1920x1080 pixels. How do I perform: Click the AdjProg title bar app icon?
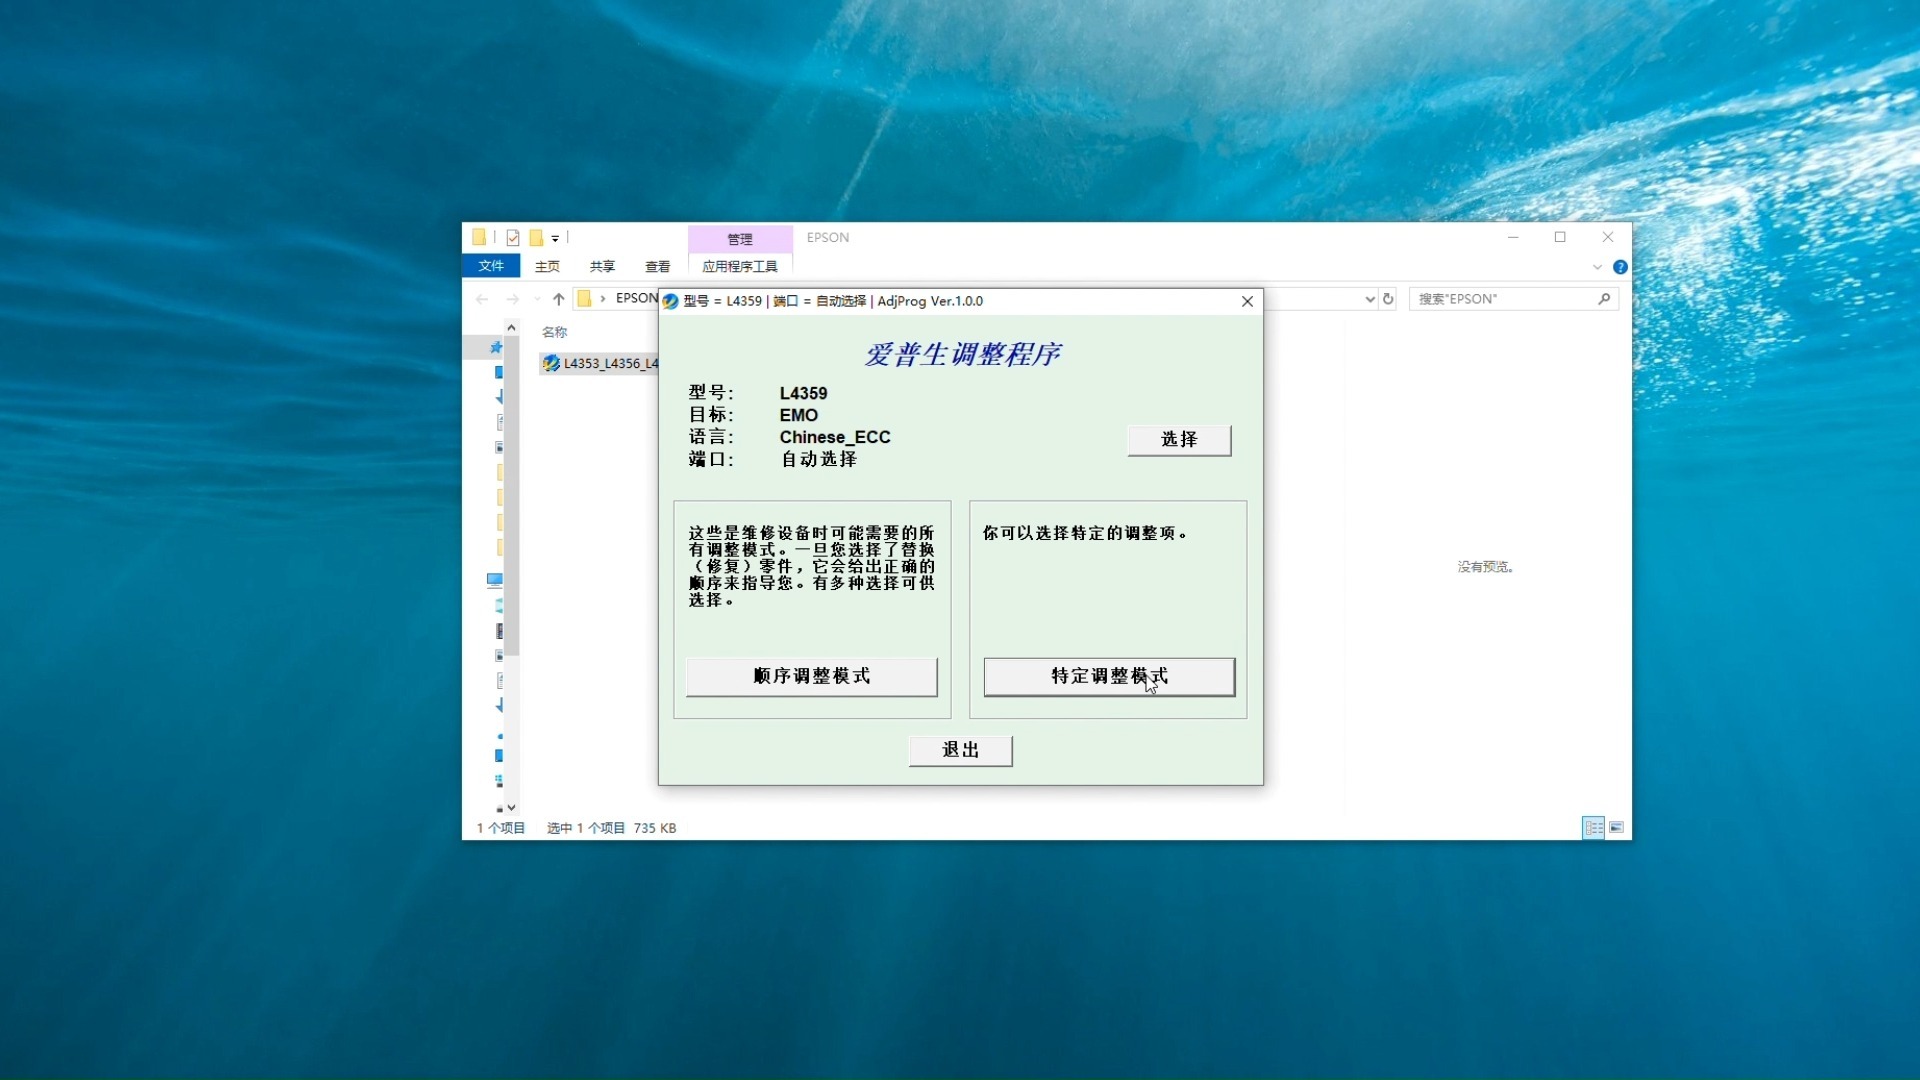(671, 301)
